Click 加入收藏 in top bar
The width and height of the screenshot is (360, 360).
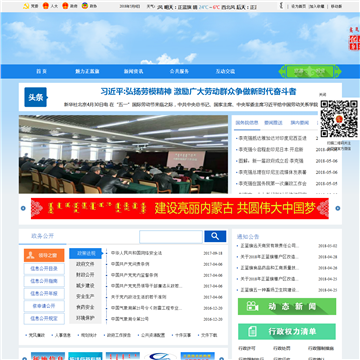(x=316, y=6)
